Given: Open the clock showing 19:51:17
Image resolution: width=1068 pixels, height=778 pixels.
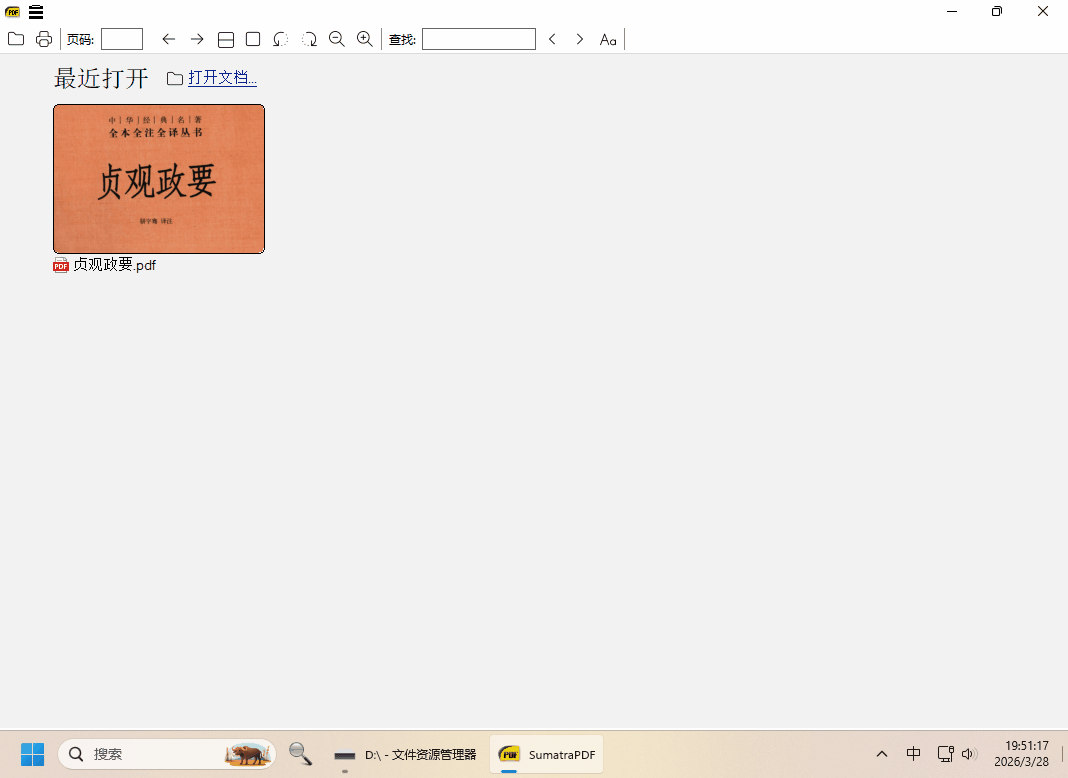Looking at the screenshot, I should point(1021,754).
